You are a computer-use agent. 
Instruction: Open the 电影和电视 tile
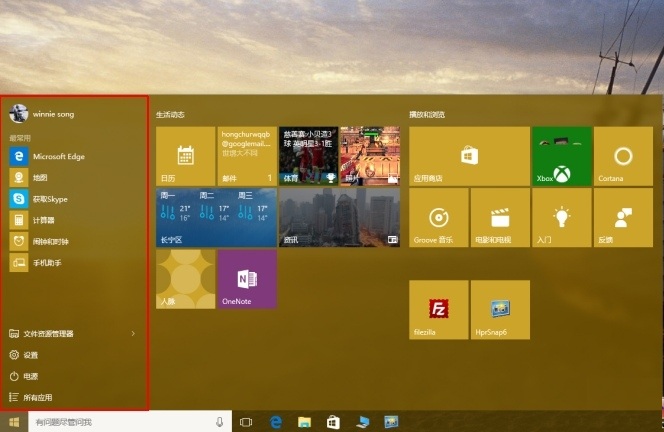[x=500, y=217]
